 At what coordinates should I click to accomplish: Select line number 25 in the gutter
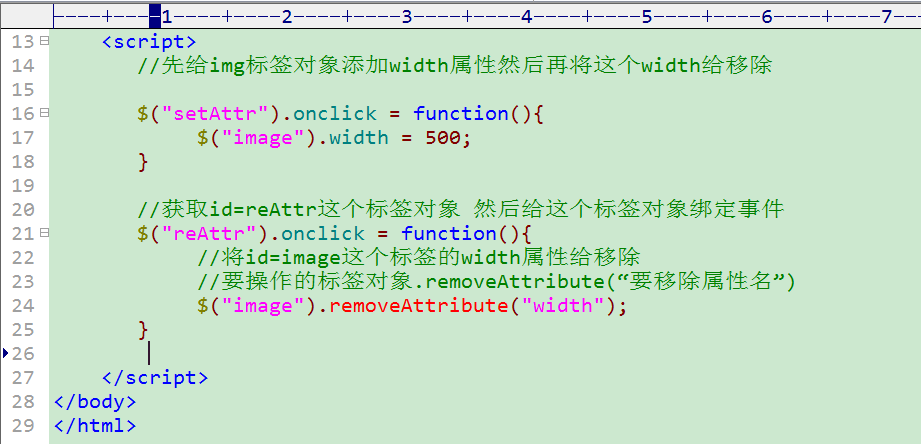tap(23, 329)
